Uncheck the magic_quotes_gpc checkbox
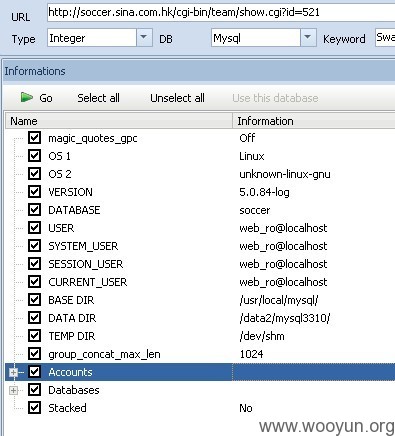This screenshot has width=395, height=436. point(34,138)
